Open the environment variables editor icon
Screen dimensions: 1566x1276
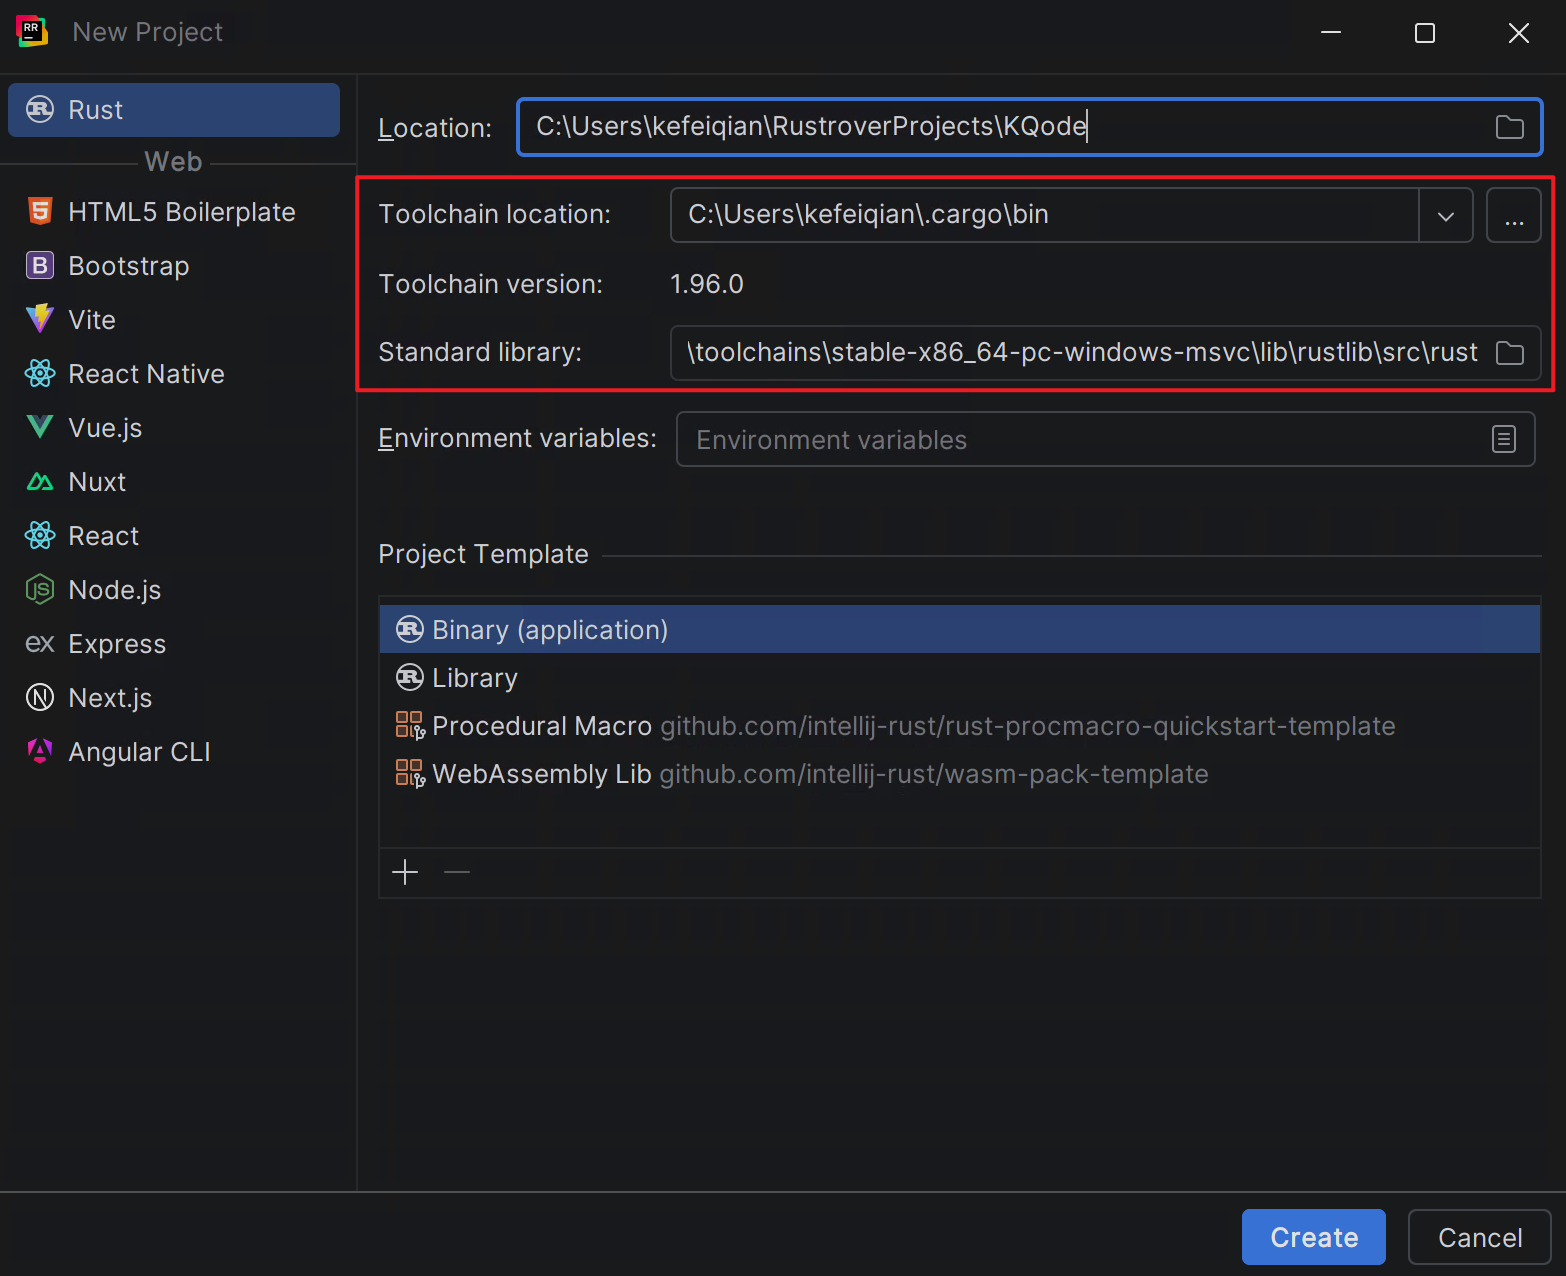point(1504,439)
